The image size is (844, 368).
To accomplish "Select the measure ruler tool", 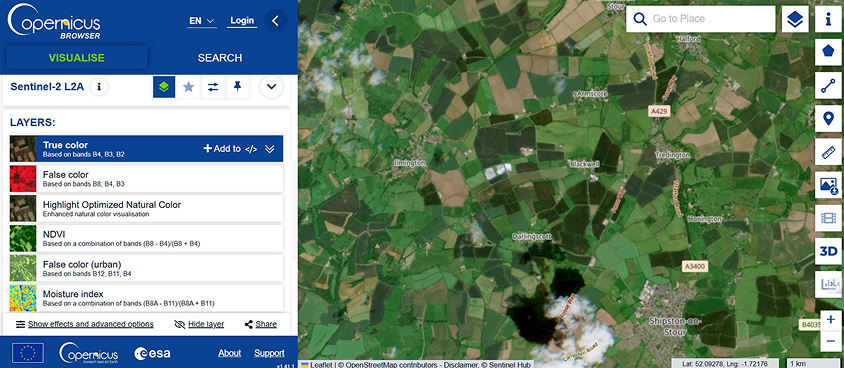I will (828, 152).
